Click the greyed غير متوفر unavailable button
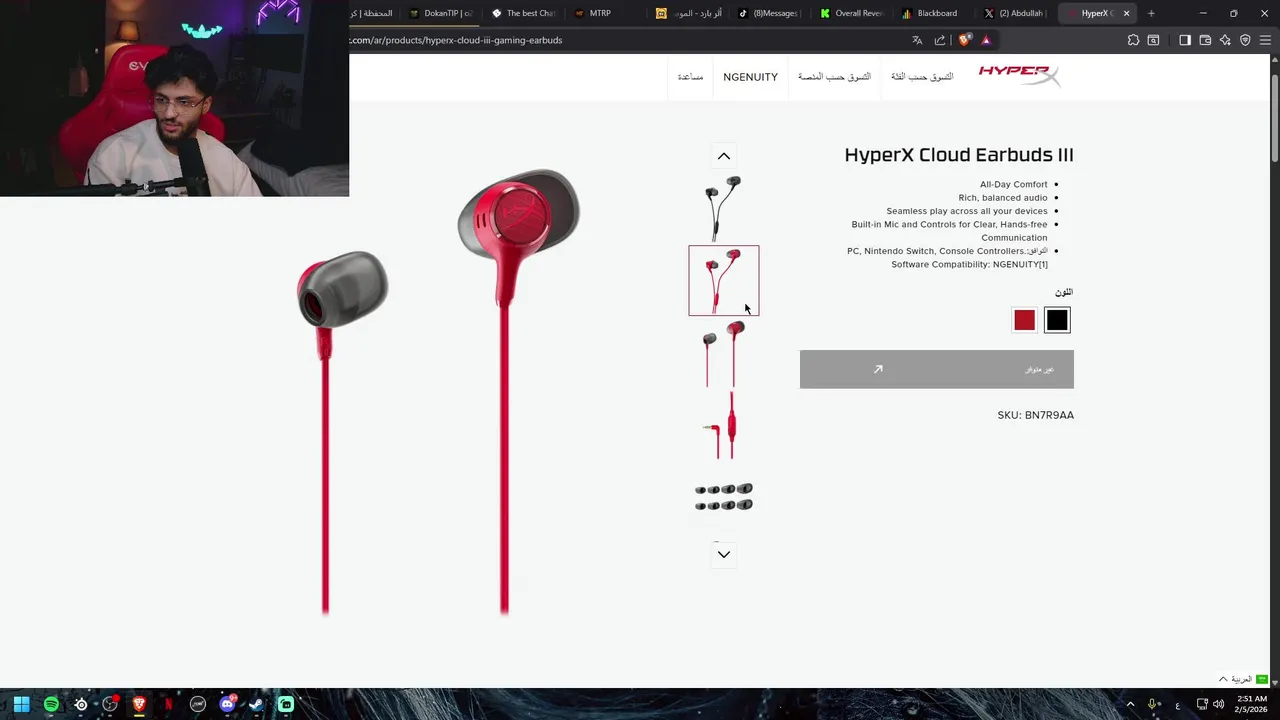The height and width of the screenshot is (720, 1280). click(x=937, y=369)
